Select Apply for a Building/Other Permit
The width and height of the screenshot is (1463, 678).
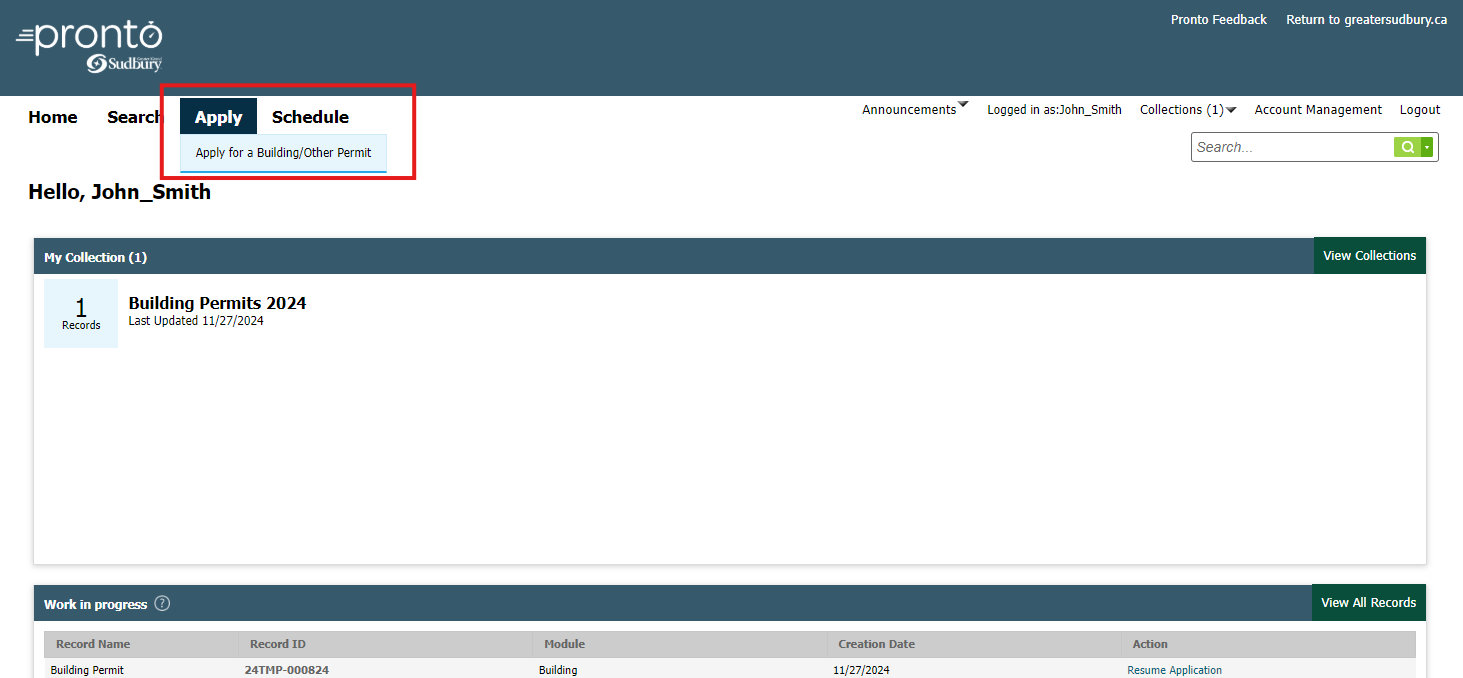(x=283, y=153)
